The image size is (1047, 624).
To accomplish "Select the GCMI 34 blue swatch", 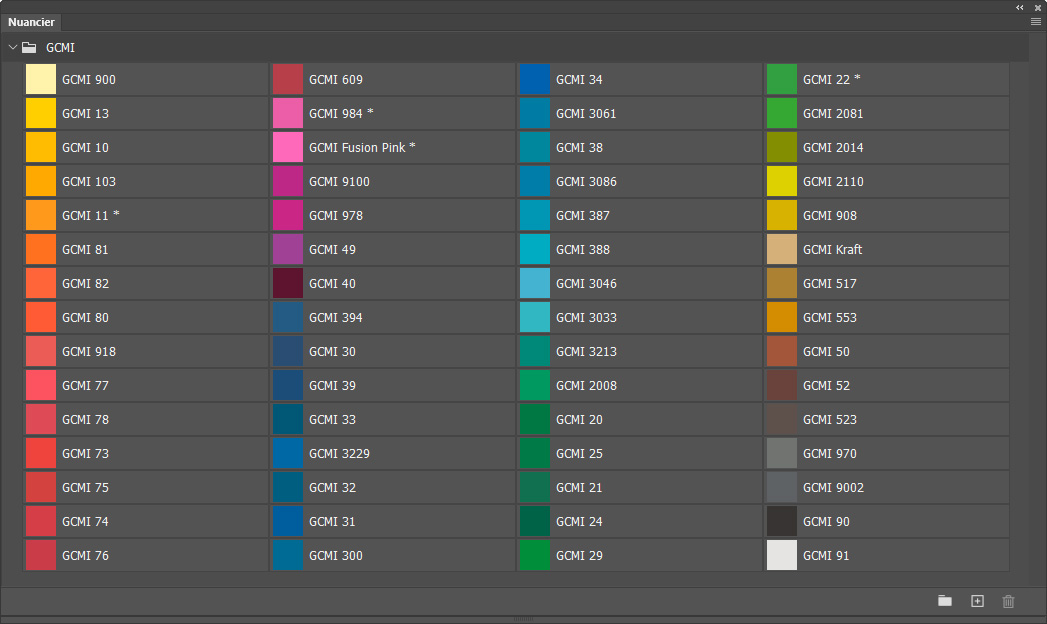I will pyautogui.click(x=535, y=79).
